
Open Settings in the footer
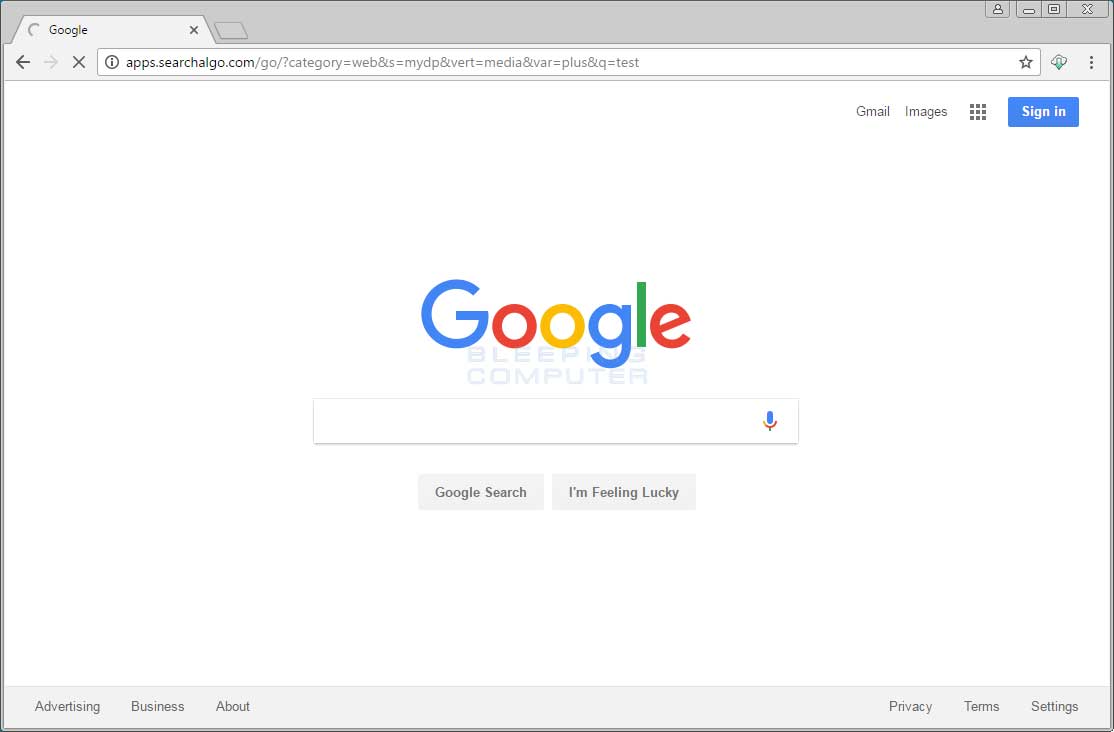click(1054, 706)
